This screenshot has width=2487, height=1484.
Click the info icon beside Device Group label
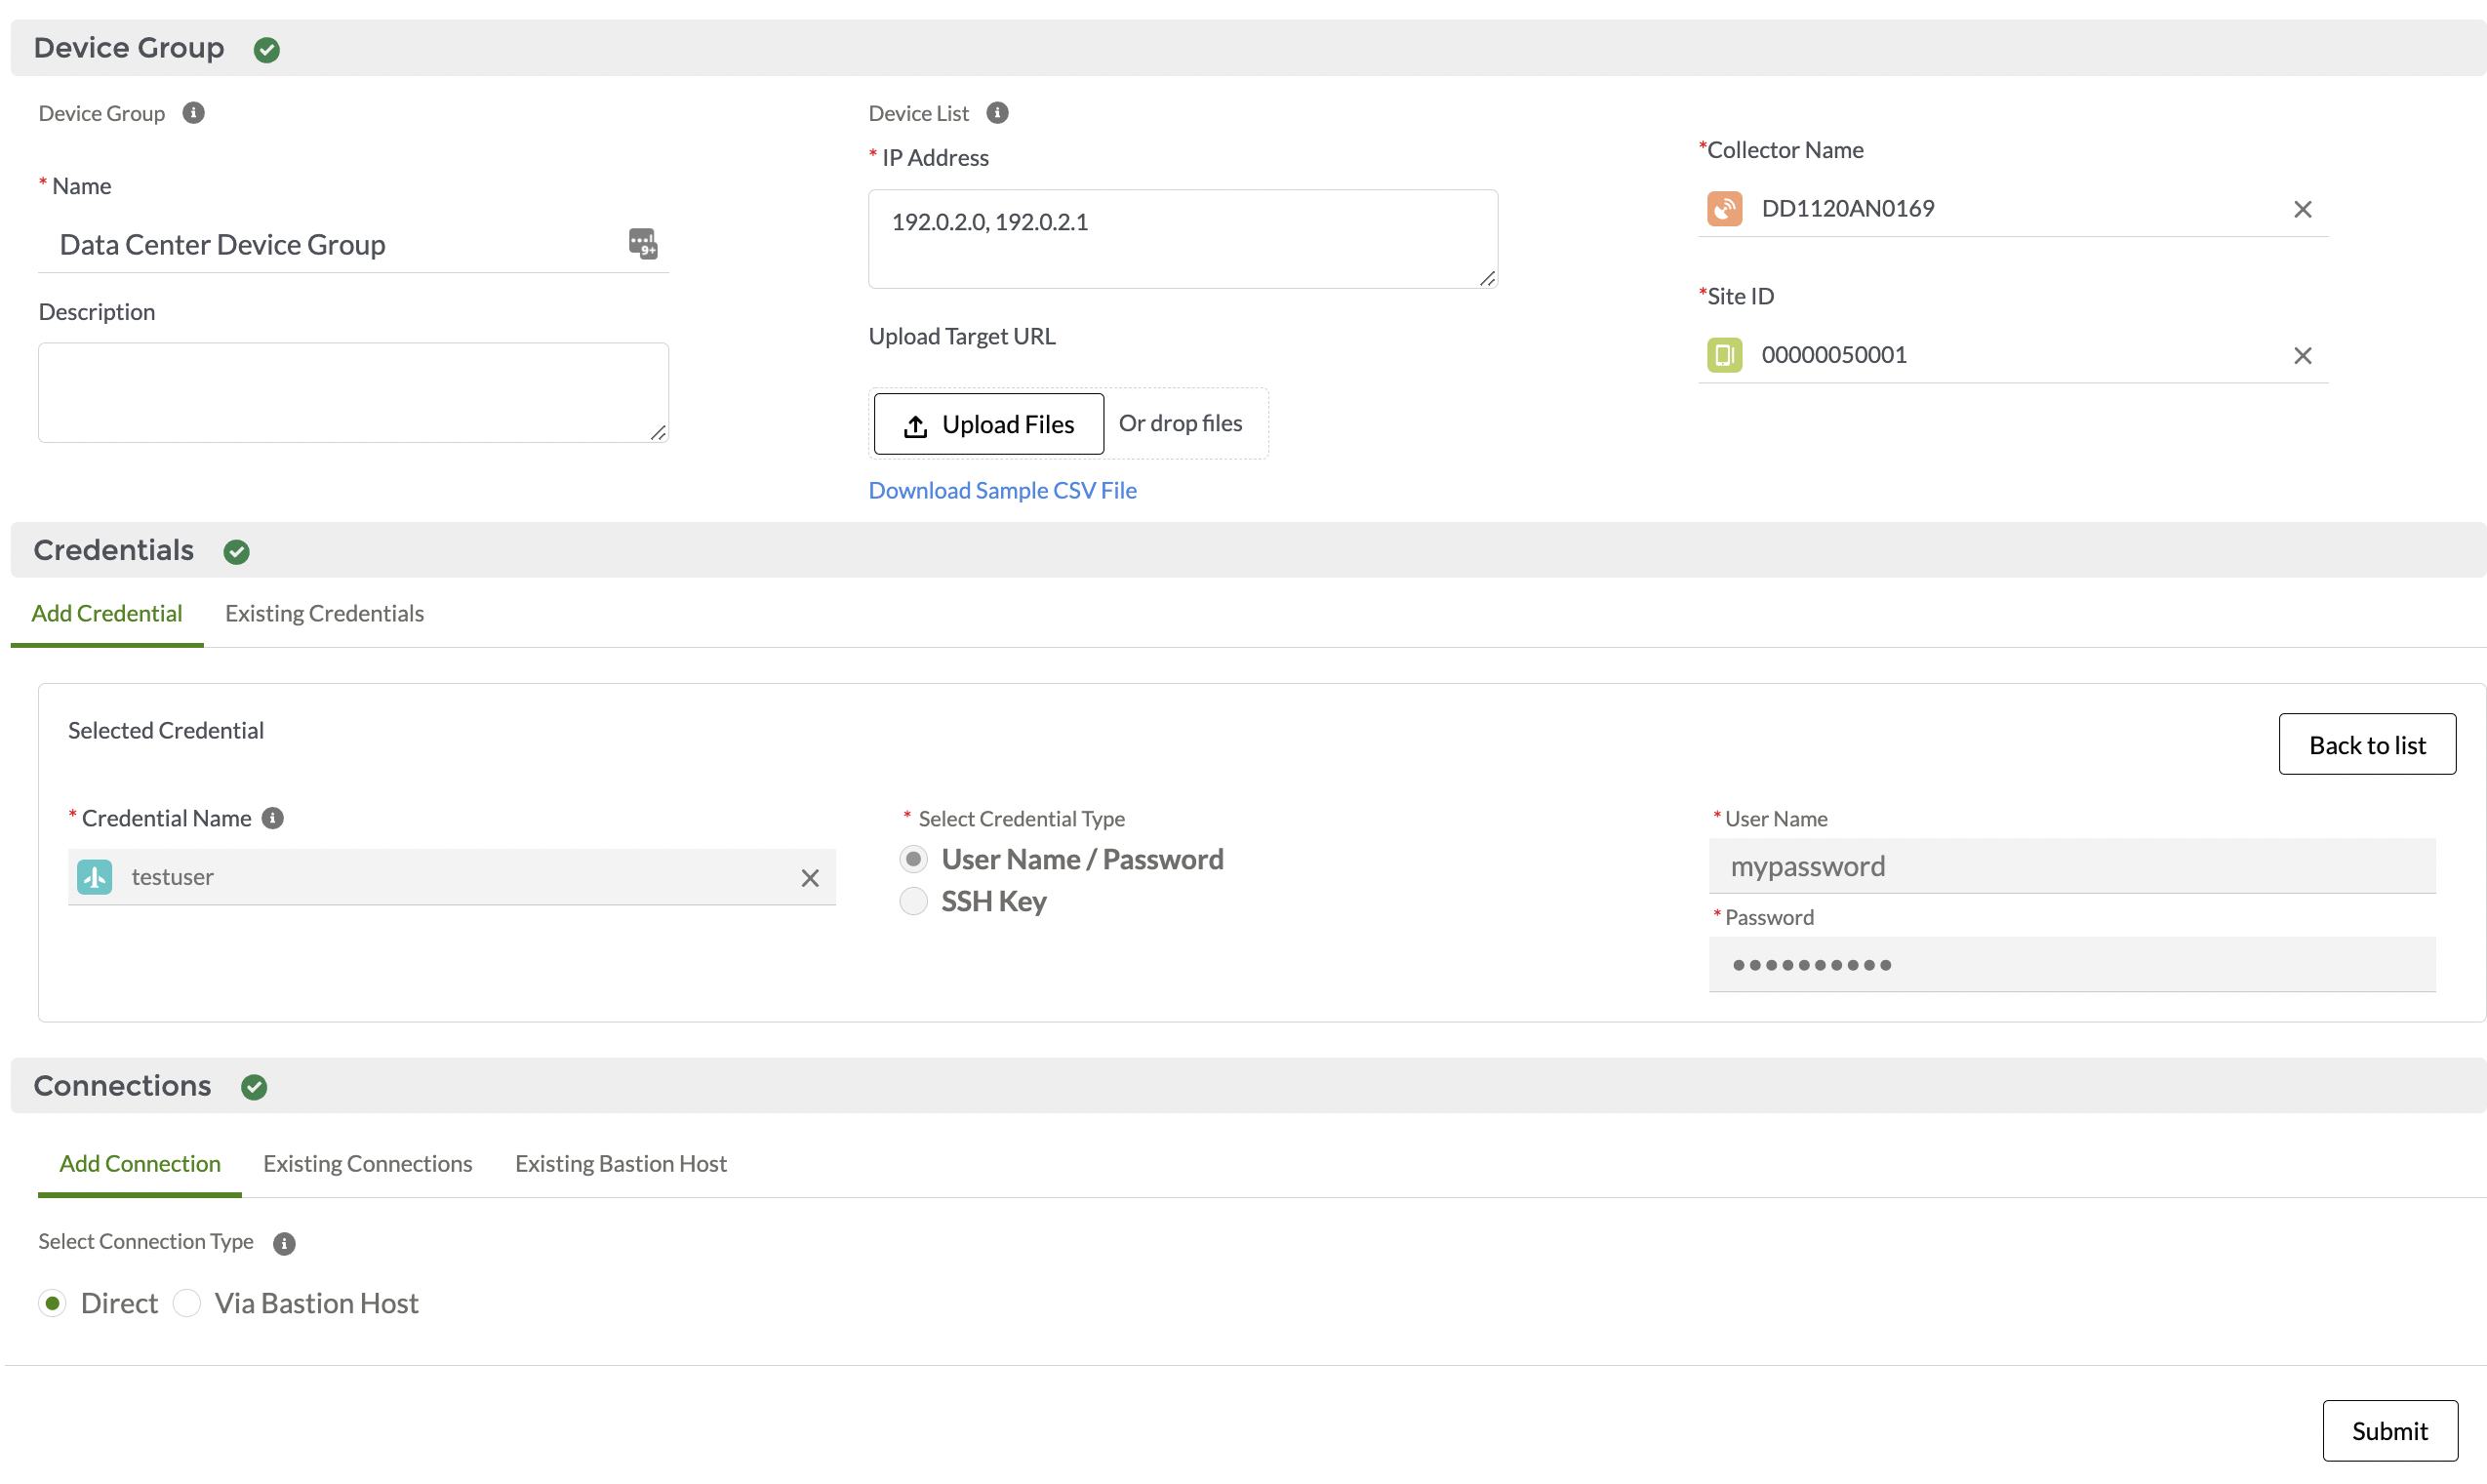pos(193,112)
